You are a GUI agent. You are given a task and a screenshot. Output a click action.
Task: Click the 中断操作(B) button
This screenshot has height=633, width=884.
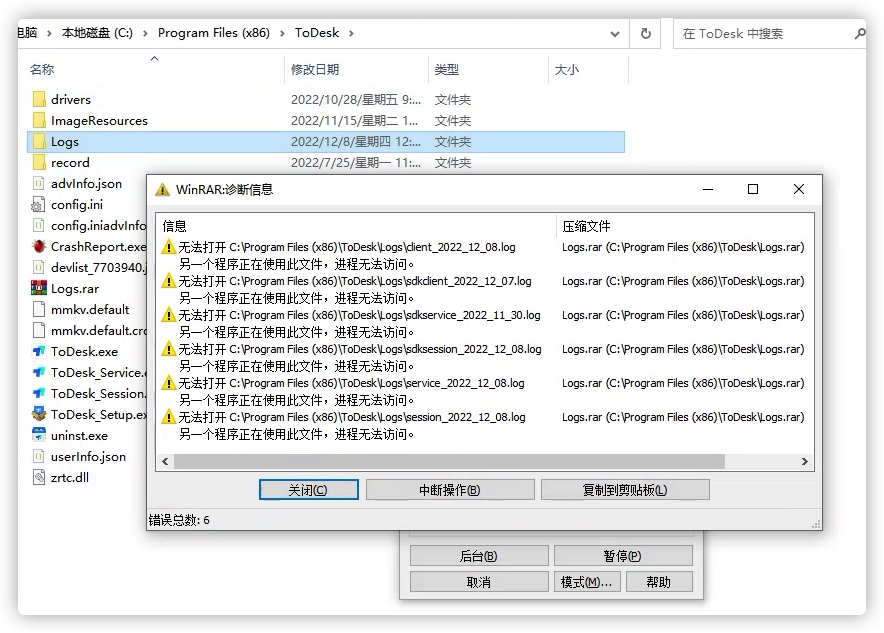click(x=449, y=490)
